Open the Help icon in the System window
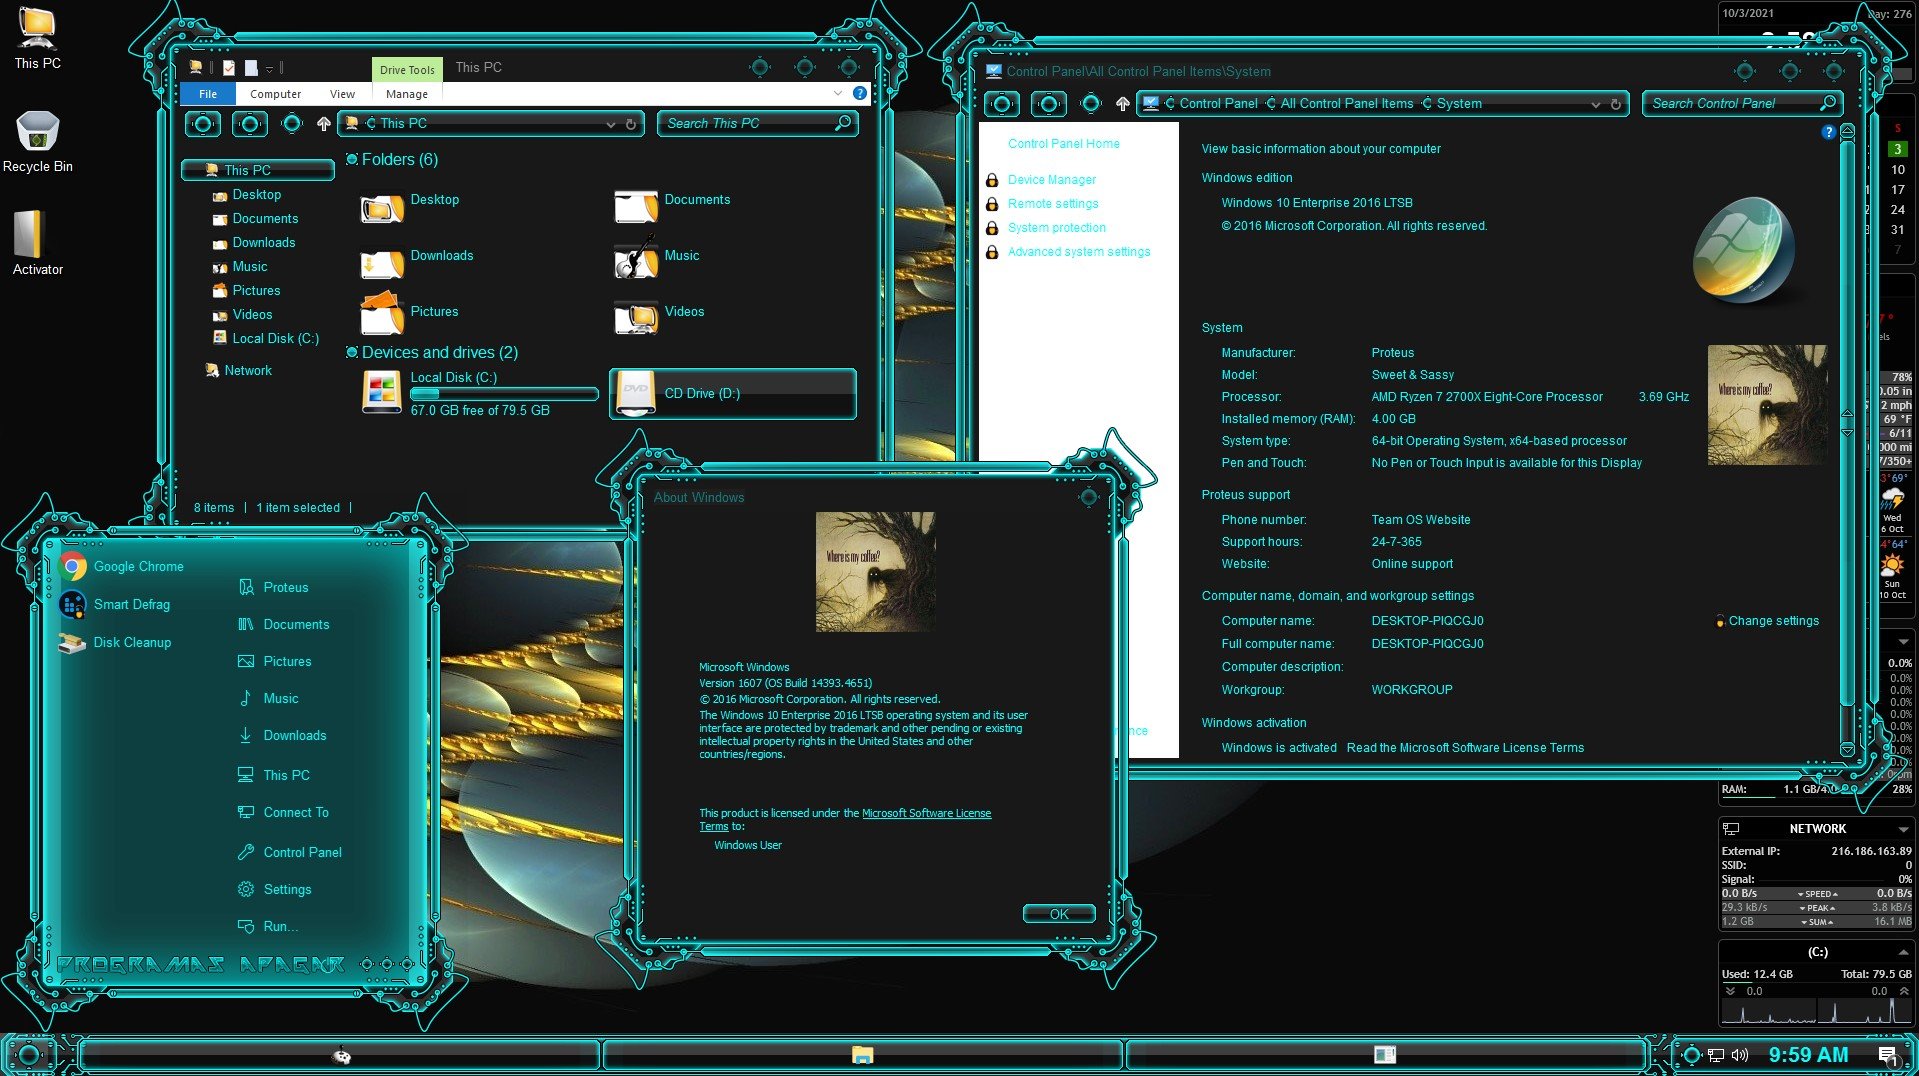Viewport: 1919px width, 1076px height. point(1828,132)
